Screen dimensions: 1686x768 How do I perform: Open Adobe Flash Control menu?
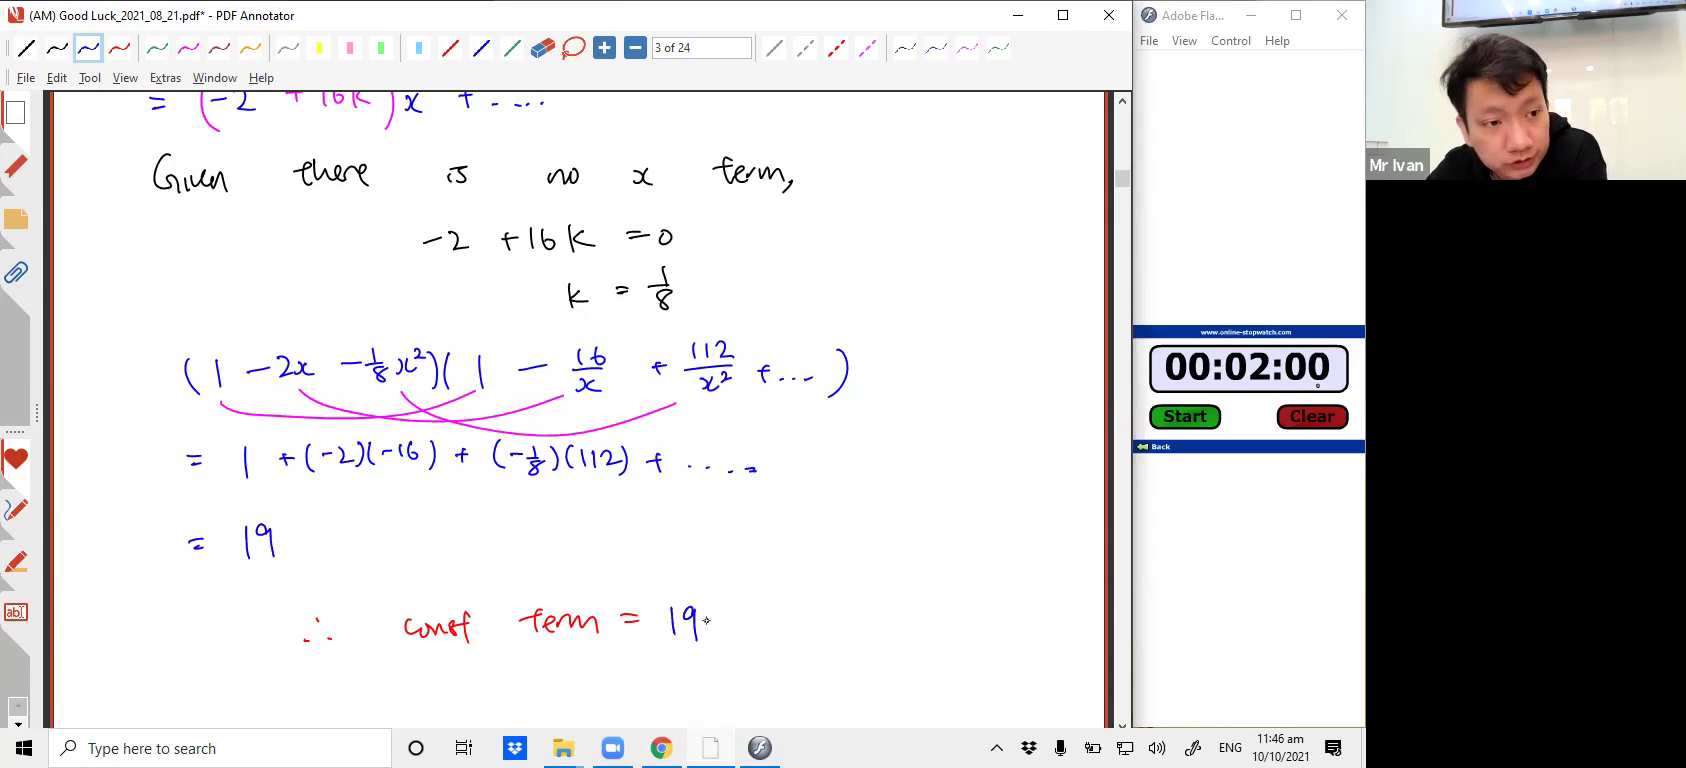point(1230,41)
